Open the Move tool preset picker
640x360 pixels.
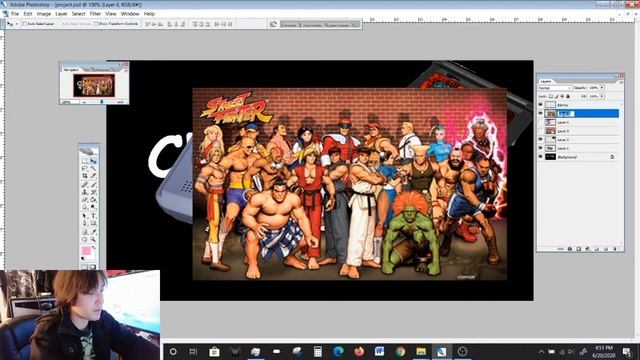17,24
